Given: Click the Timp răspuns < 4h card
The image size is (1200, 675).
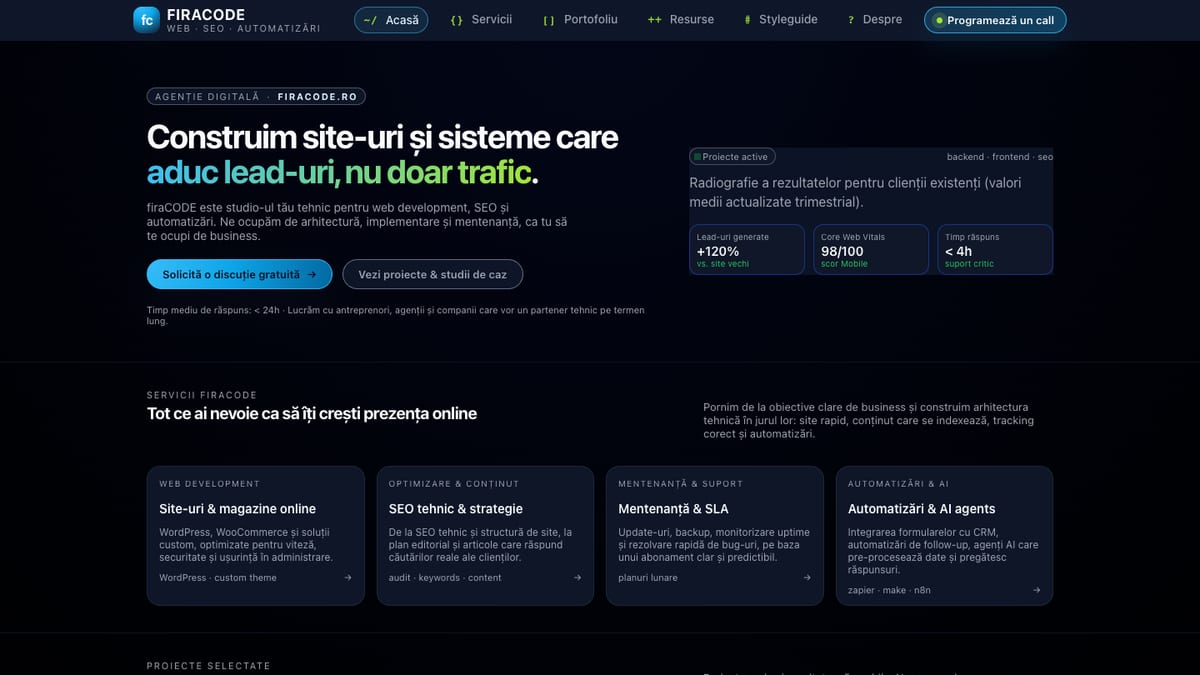Looking at the screenshot, I should coord(995,249).
